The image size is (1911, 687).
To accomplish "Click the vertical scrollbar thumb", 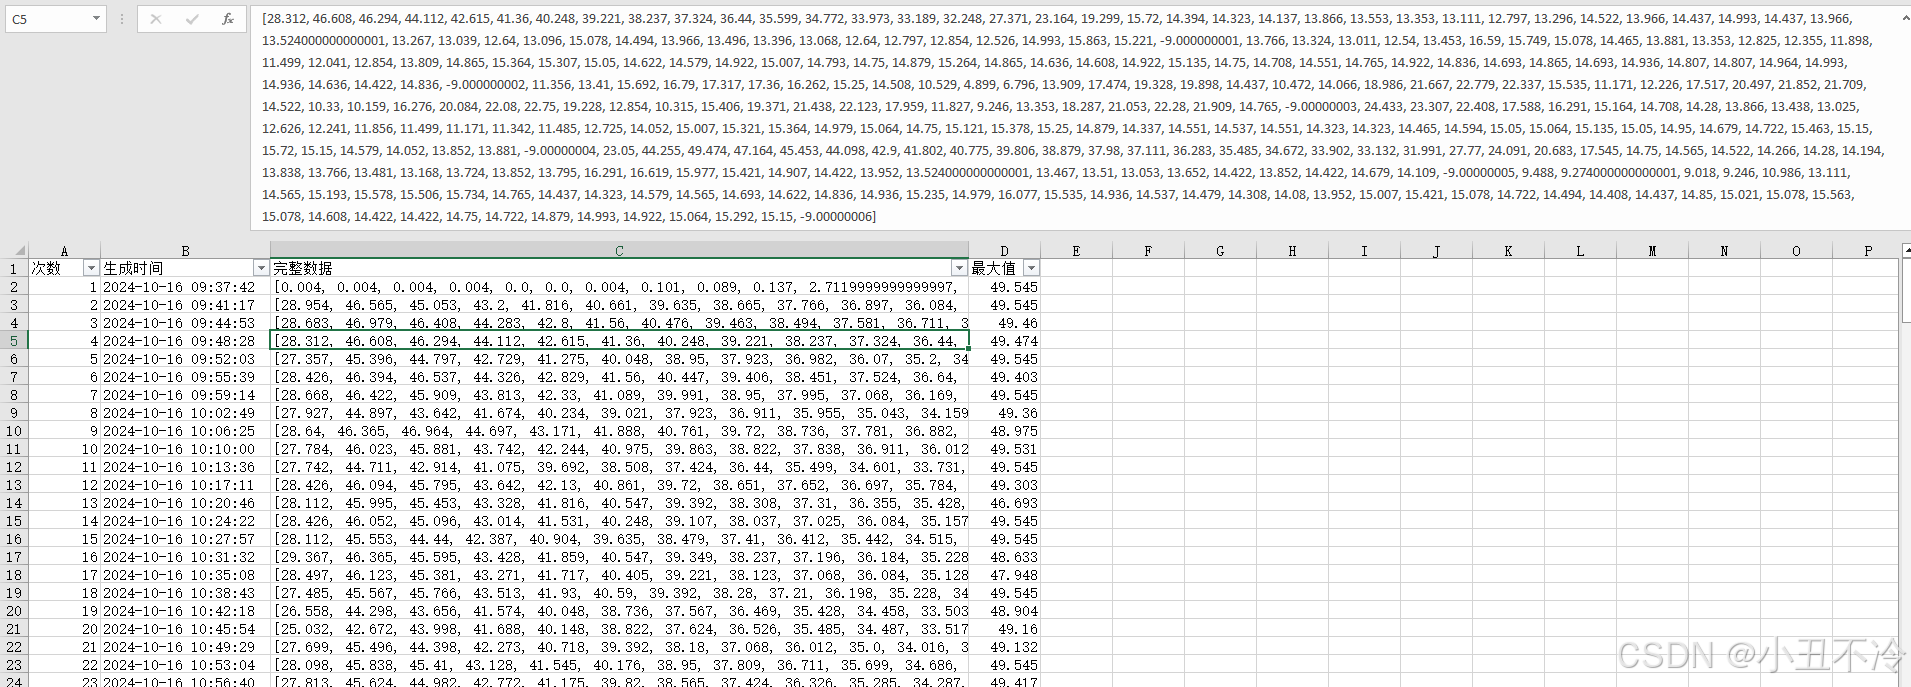I will coord(1905,290).
